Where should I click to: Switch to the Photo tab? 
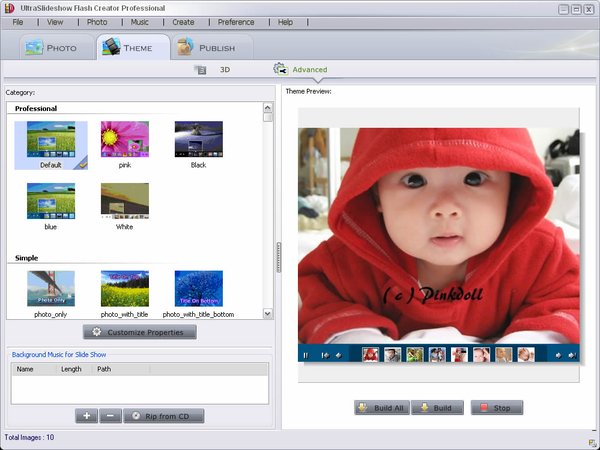(51, 47)
